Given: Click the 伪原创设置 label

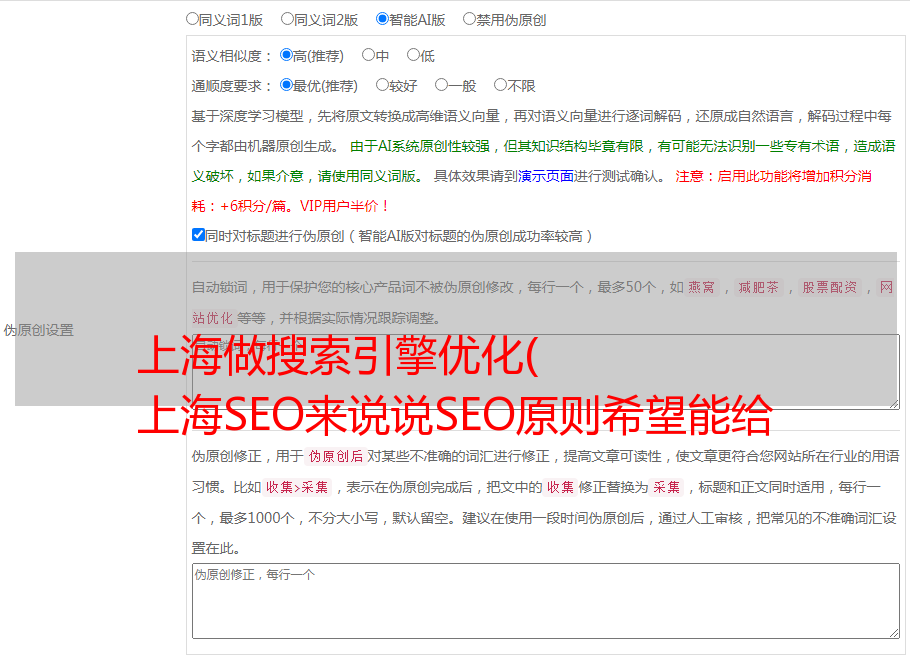Looking at the screenshot, I should [38, 330].
